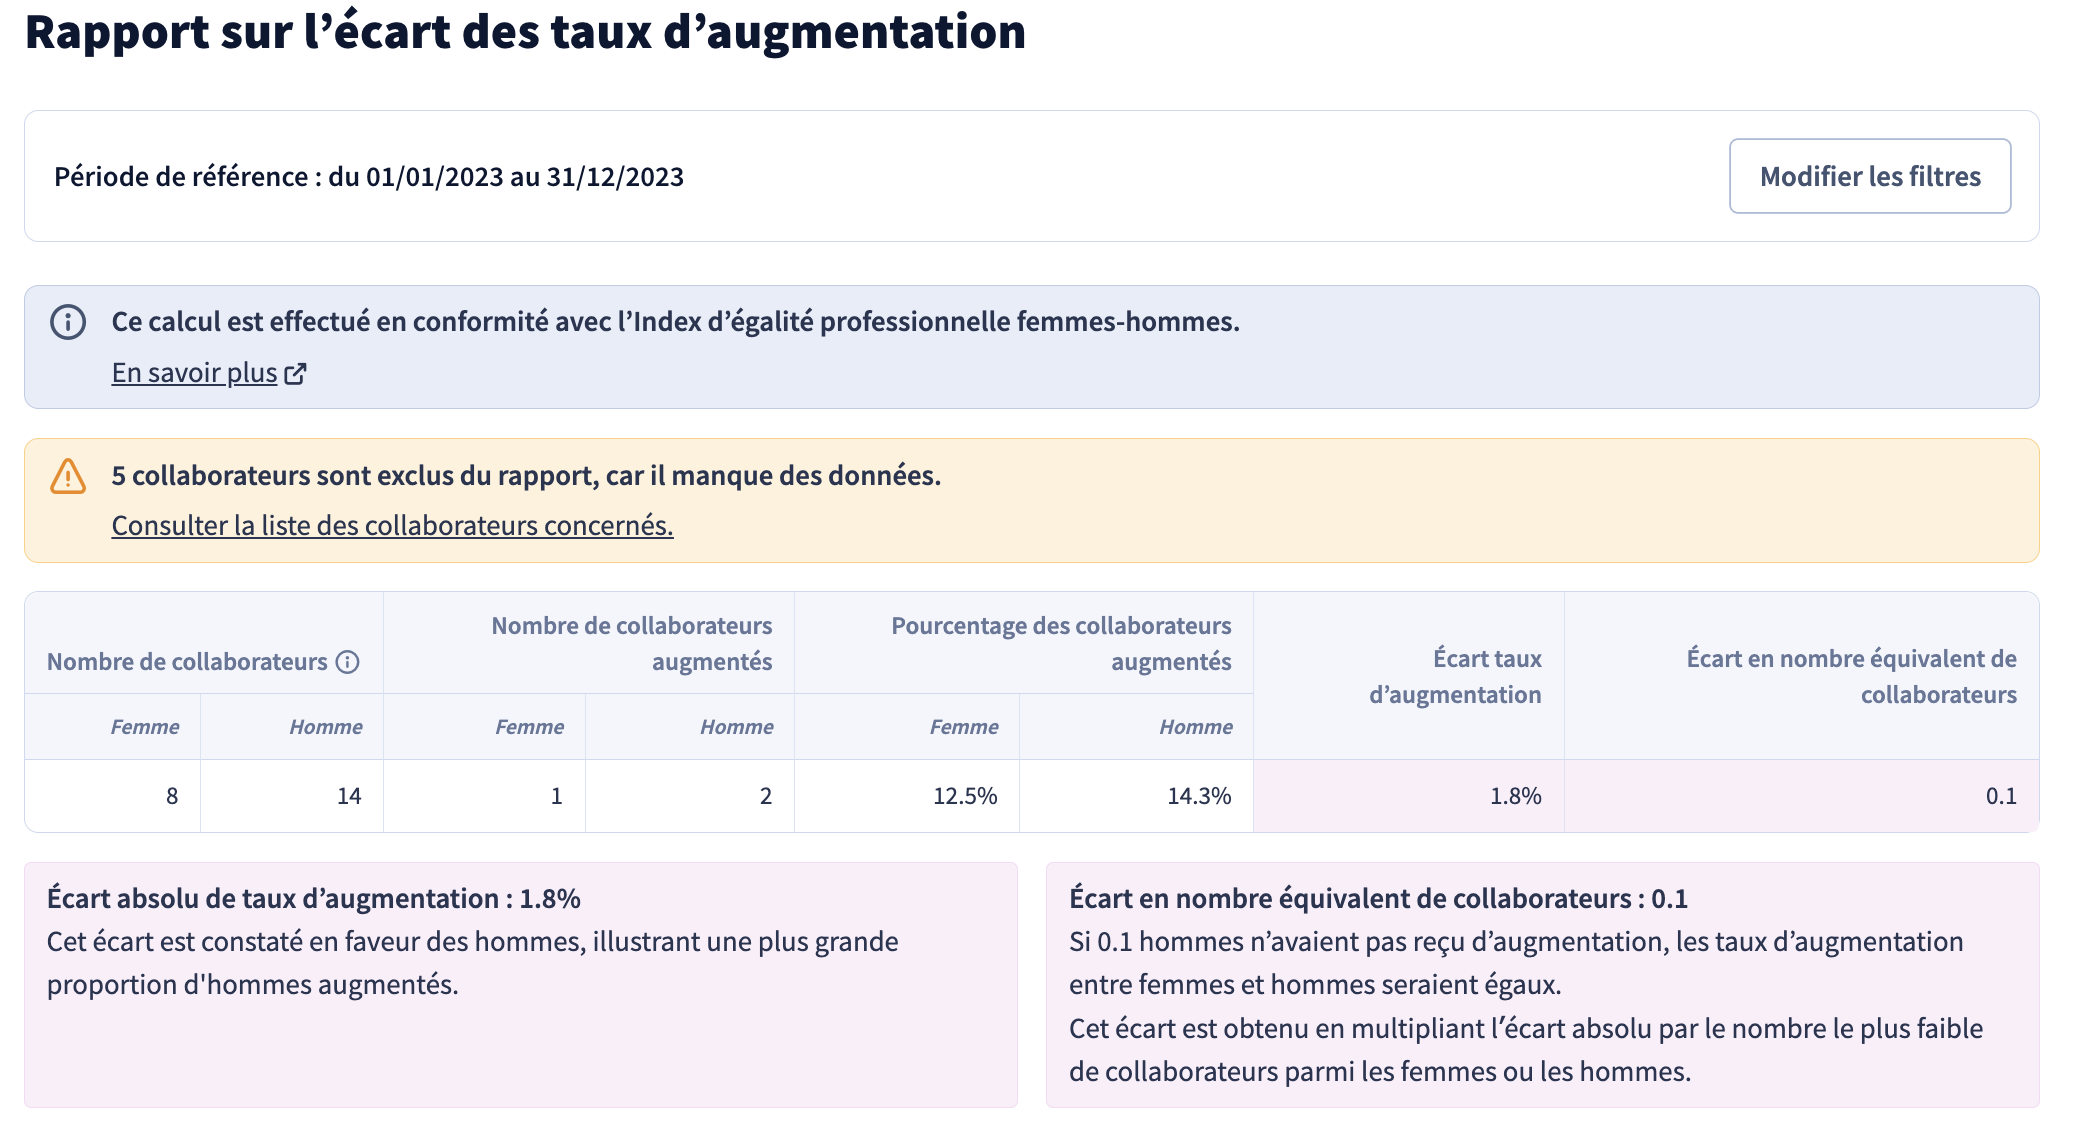
Task: Select the 1.8% écart taux cell
Action: coord(1408,796)
